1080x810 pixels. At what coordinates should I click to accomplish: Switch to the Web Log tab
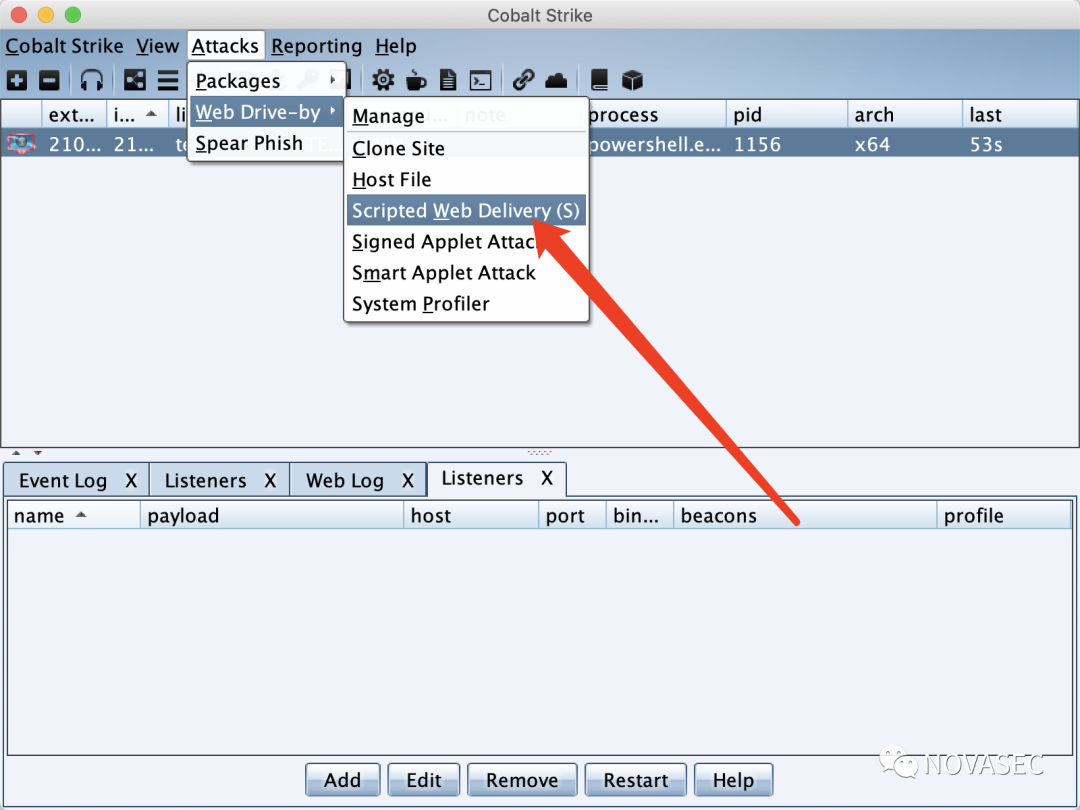(x=344, y=480)
